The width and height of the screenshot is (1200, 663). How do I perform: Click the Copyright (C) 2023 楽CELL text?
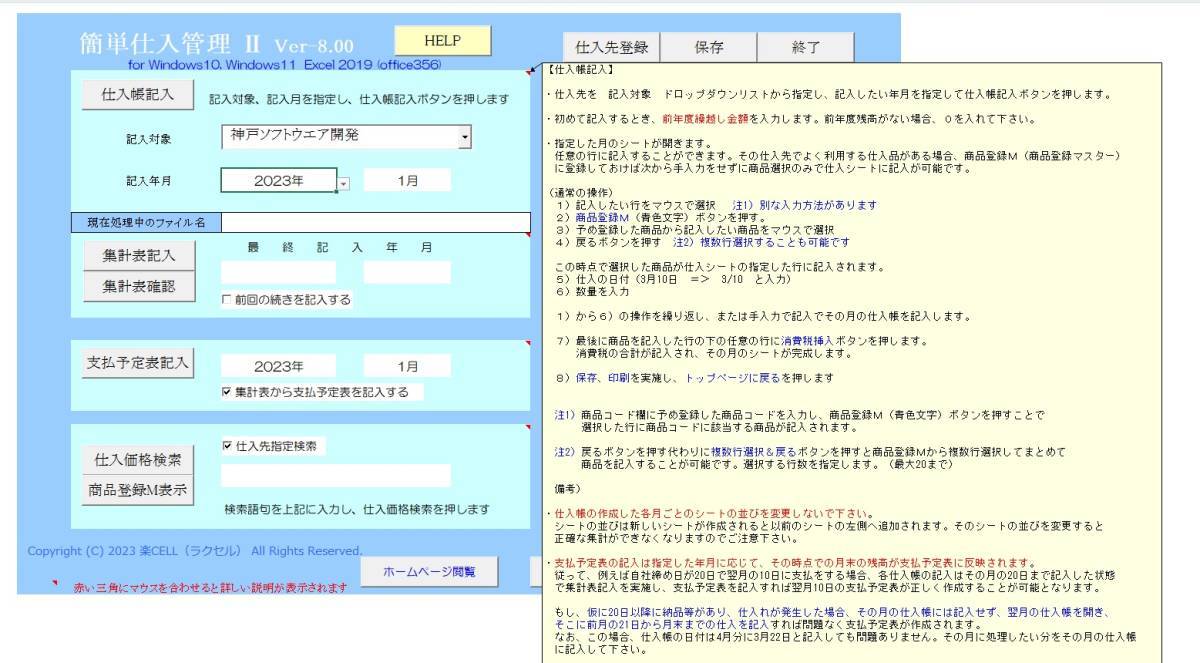pyautogui.click(x=195, y=551)
